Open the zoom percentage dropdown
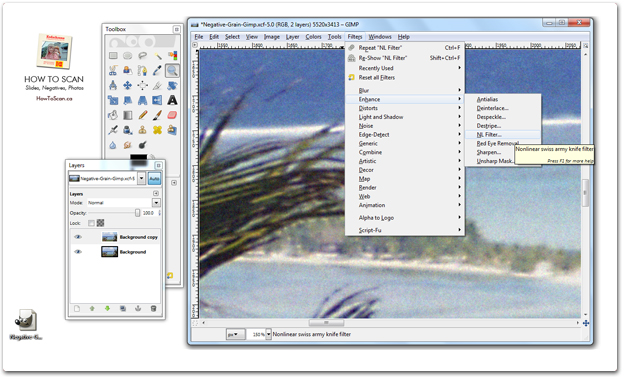This screenshot has width=630, height=377. [x=268, y=334]
